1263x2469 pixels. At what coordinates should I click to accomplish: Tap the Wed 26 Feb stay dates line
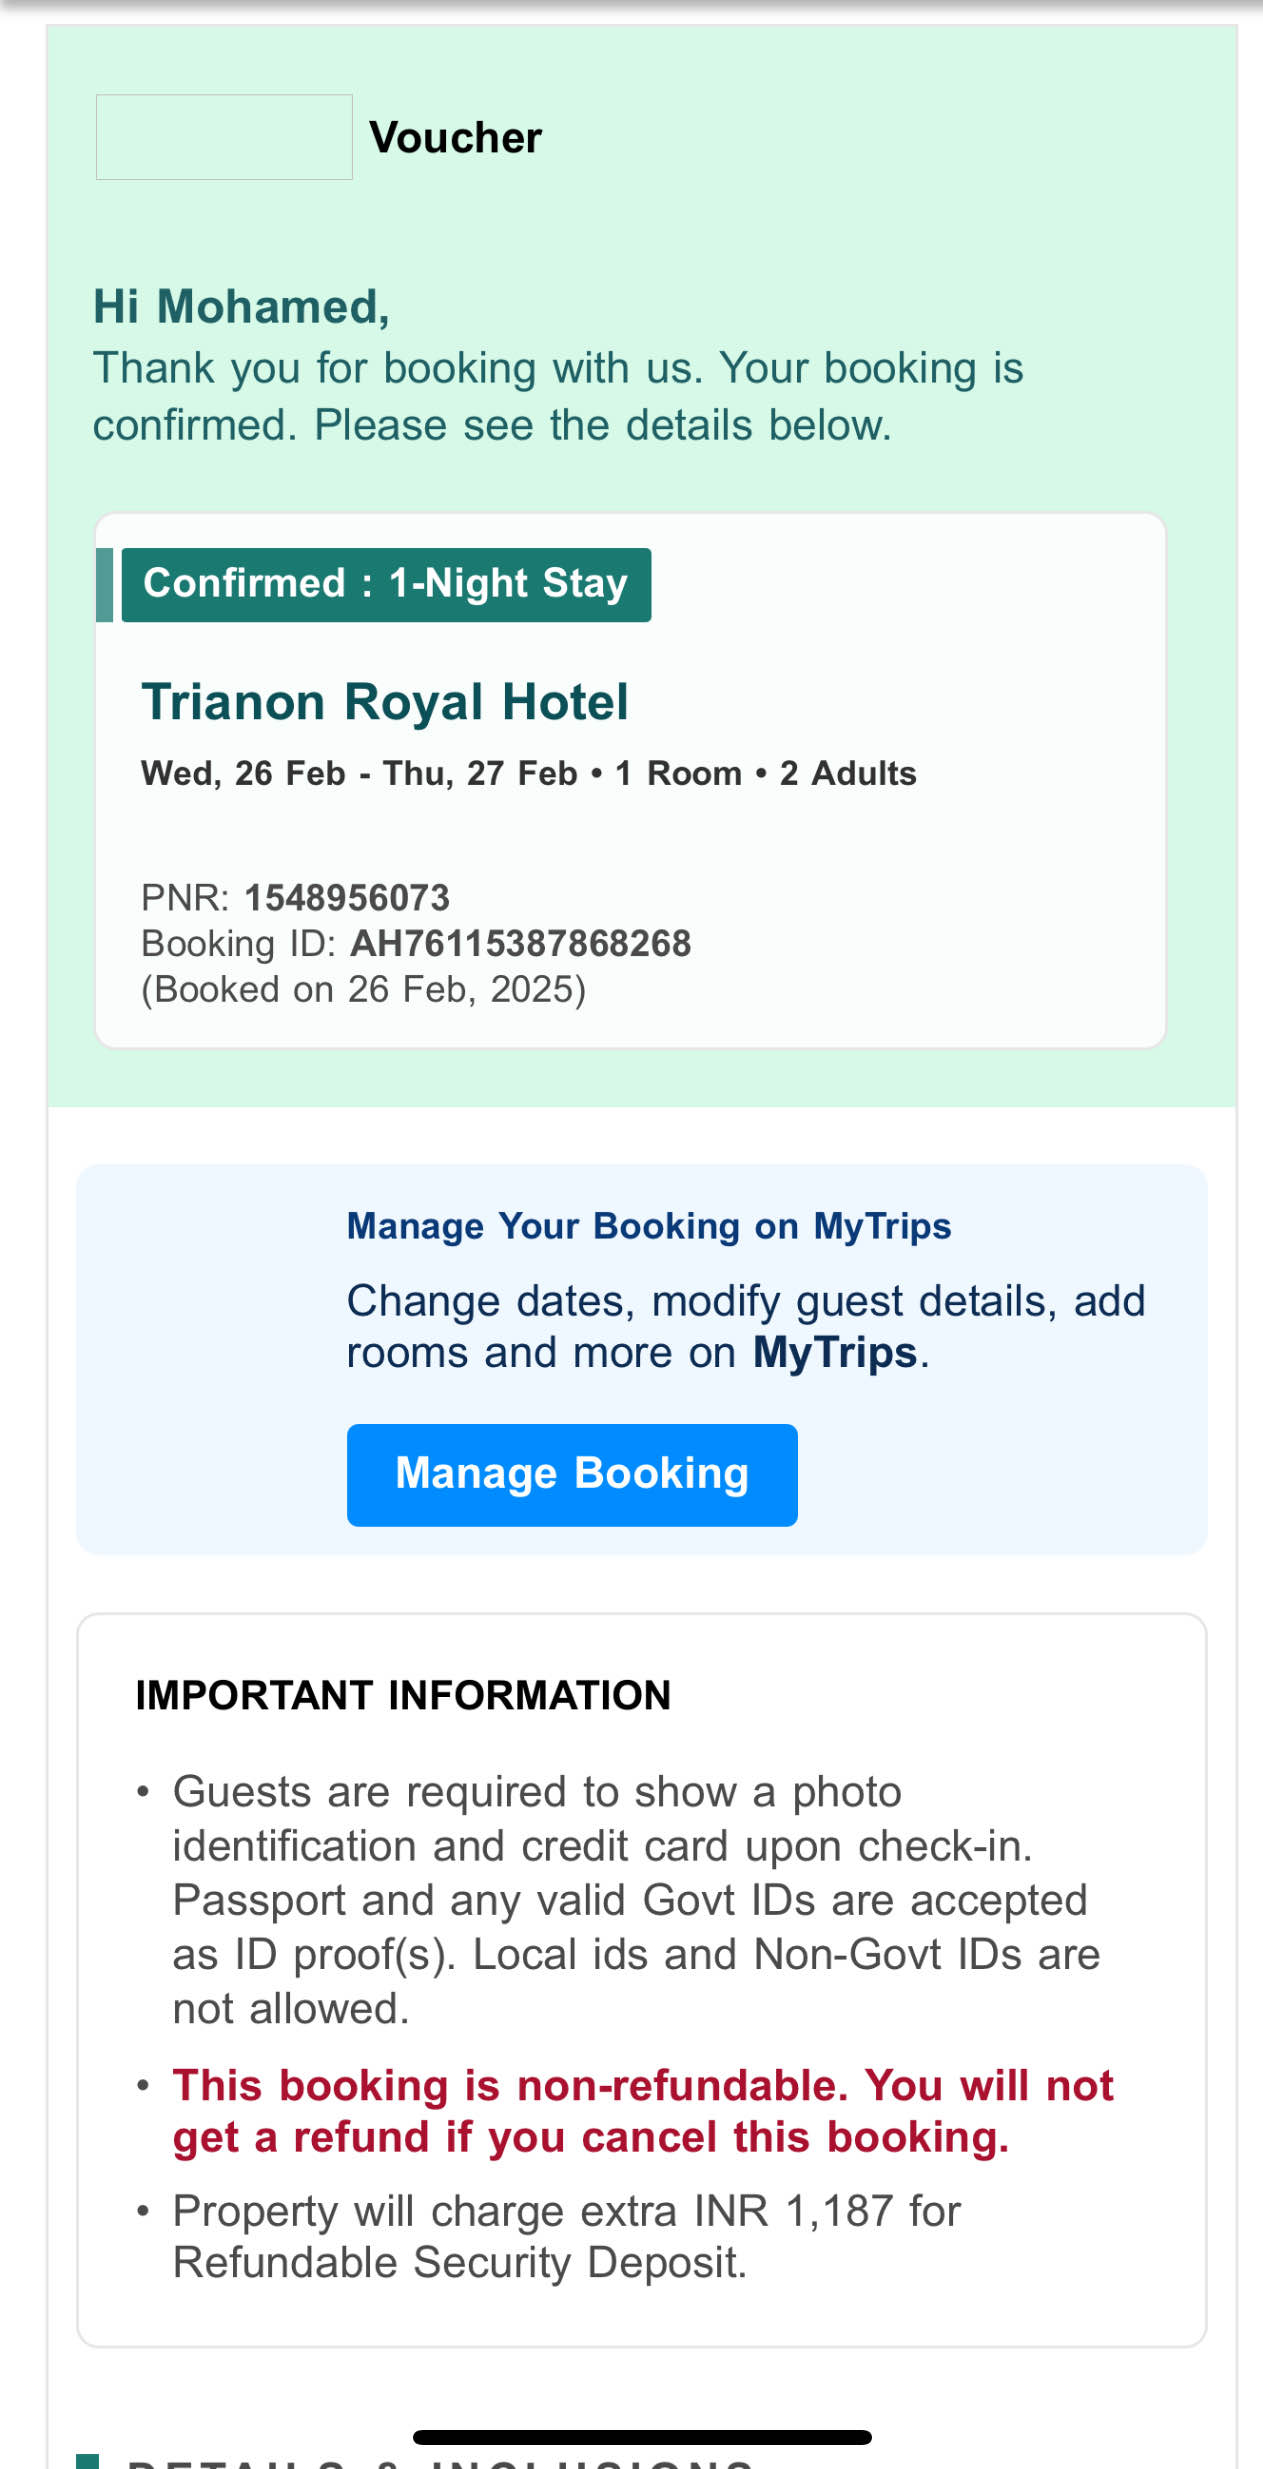click(x=528, y=774)
